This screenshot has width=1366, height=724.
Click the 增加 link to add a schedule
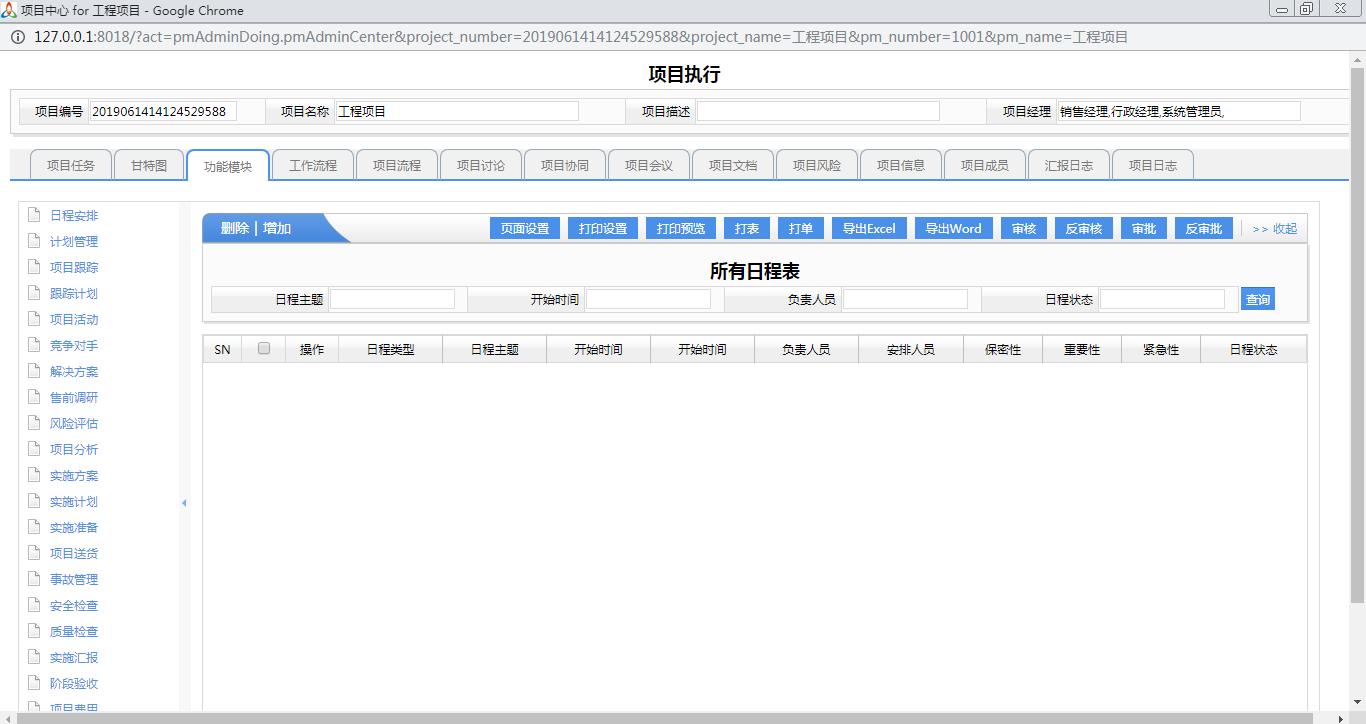tap(277, 228)
